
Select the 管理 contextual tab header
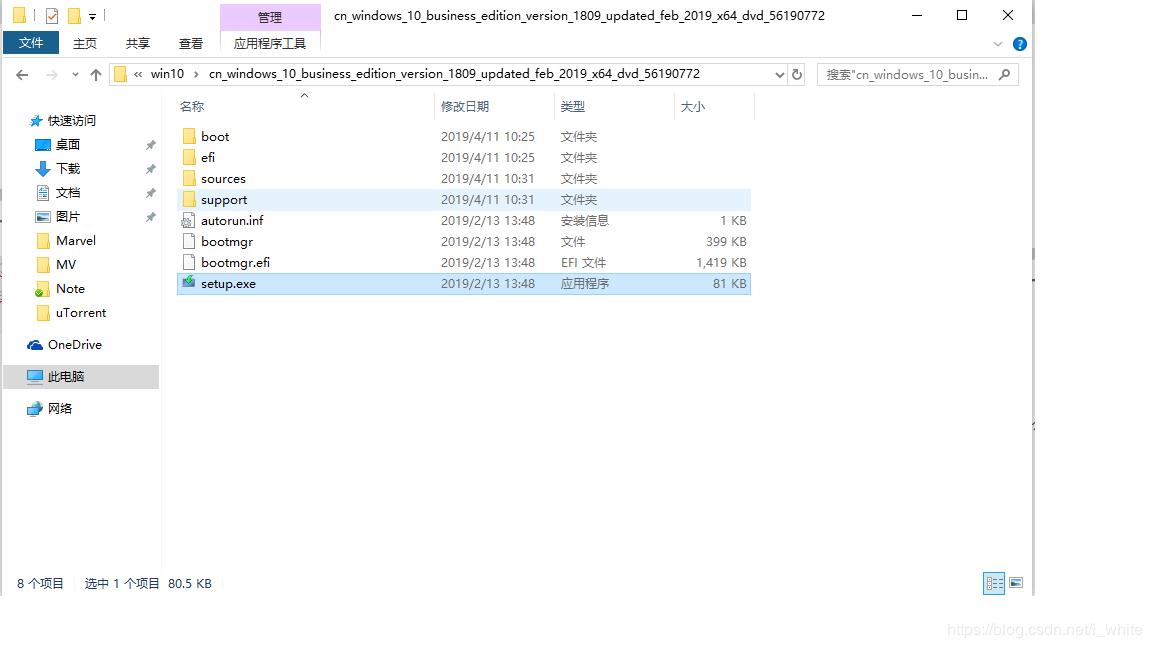[x=270, y=17]
